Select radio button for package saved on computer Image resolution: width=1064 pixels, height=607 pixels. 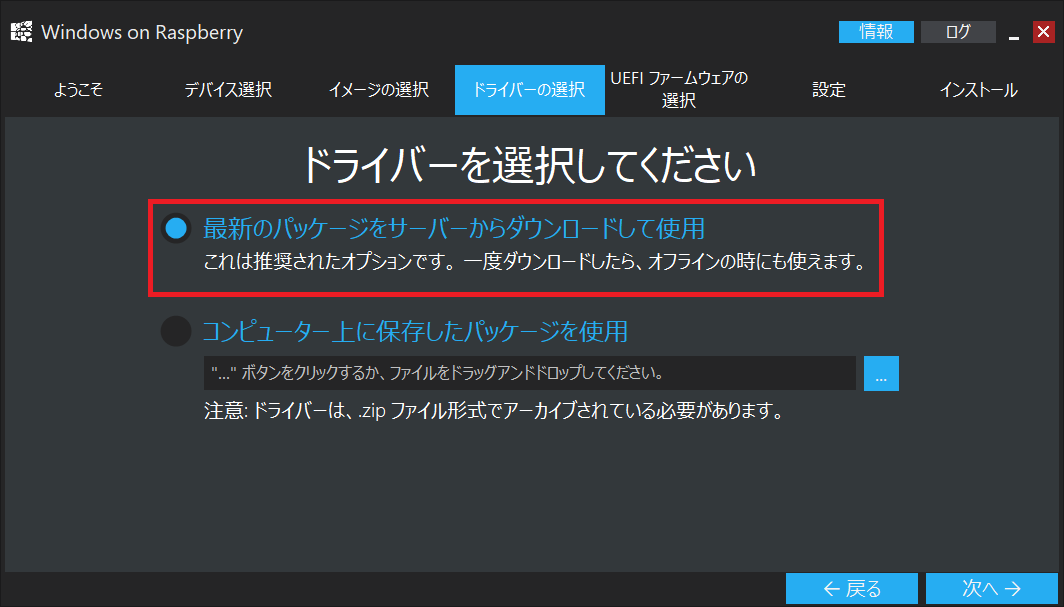point(176,331)
